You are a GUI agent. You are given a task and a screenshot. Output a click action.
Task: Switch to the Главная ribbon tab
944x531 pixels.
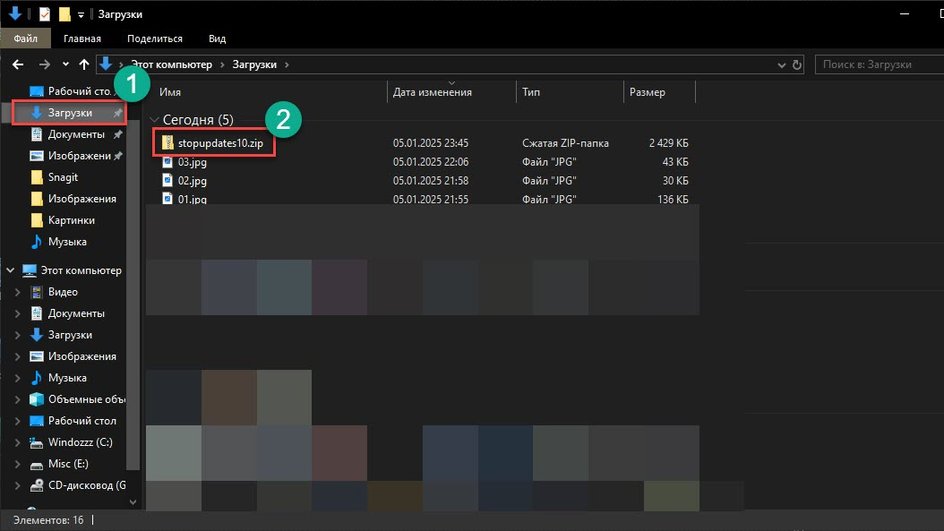[x=82, y=39]
